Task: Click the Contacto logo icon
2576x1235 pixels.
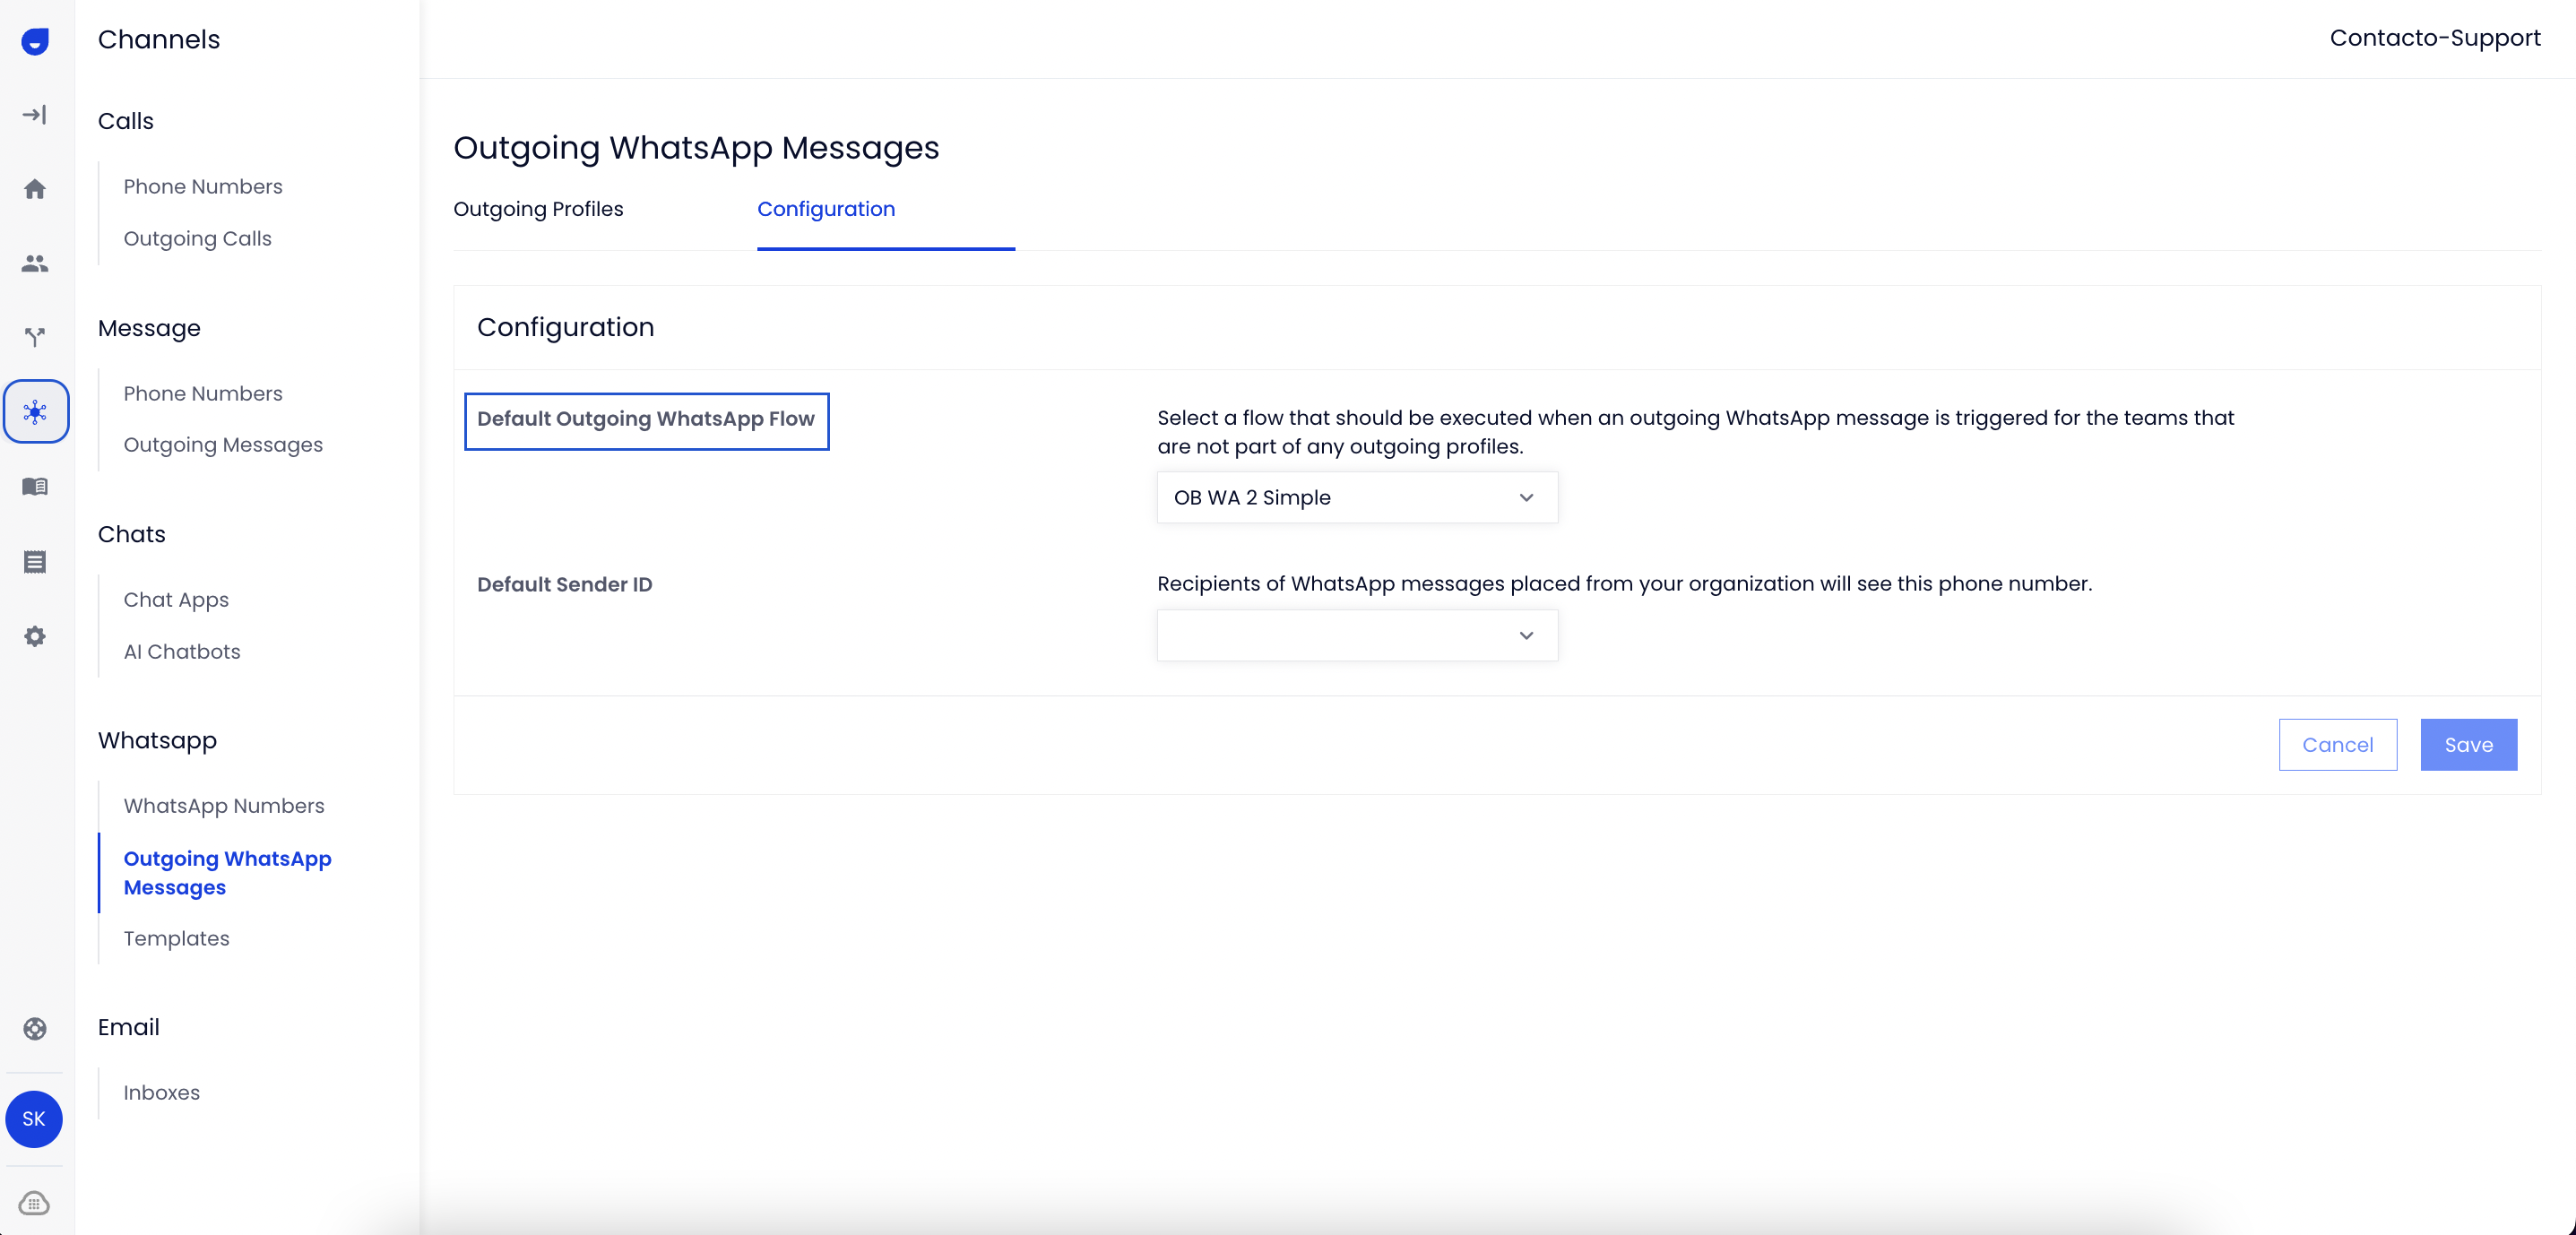Action: 35,41
